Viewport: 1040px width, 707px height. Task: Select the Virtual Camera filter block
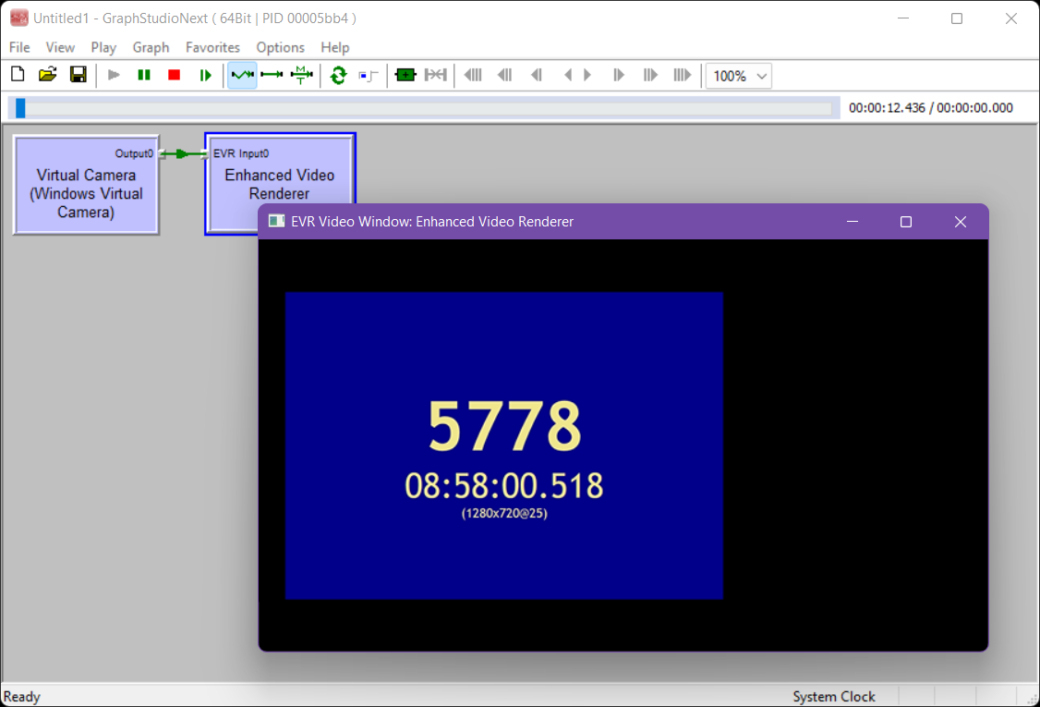tap(85, 185)
